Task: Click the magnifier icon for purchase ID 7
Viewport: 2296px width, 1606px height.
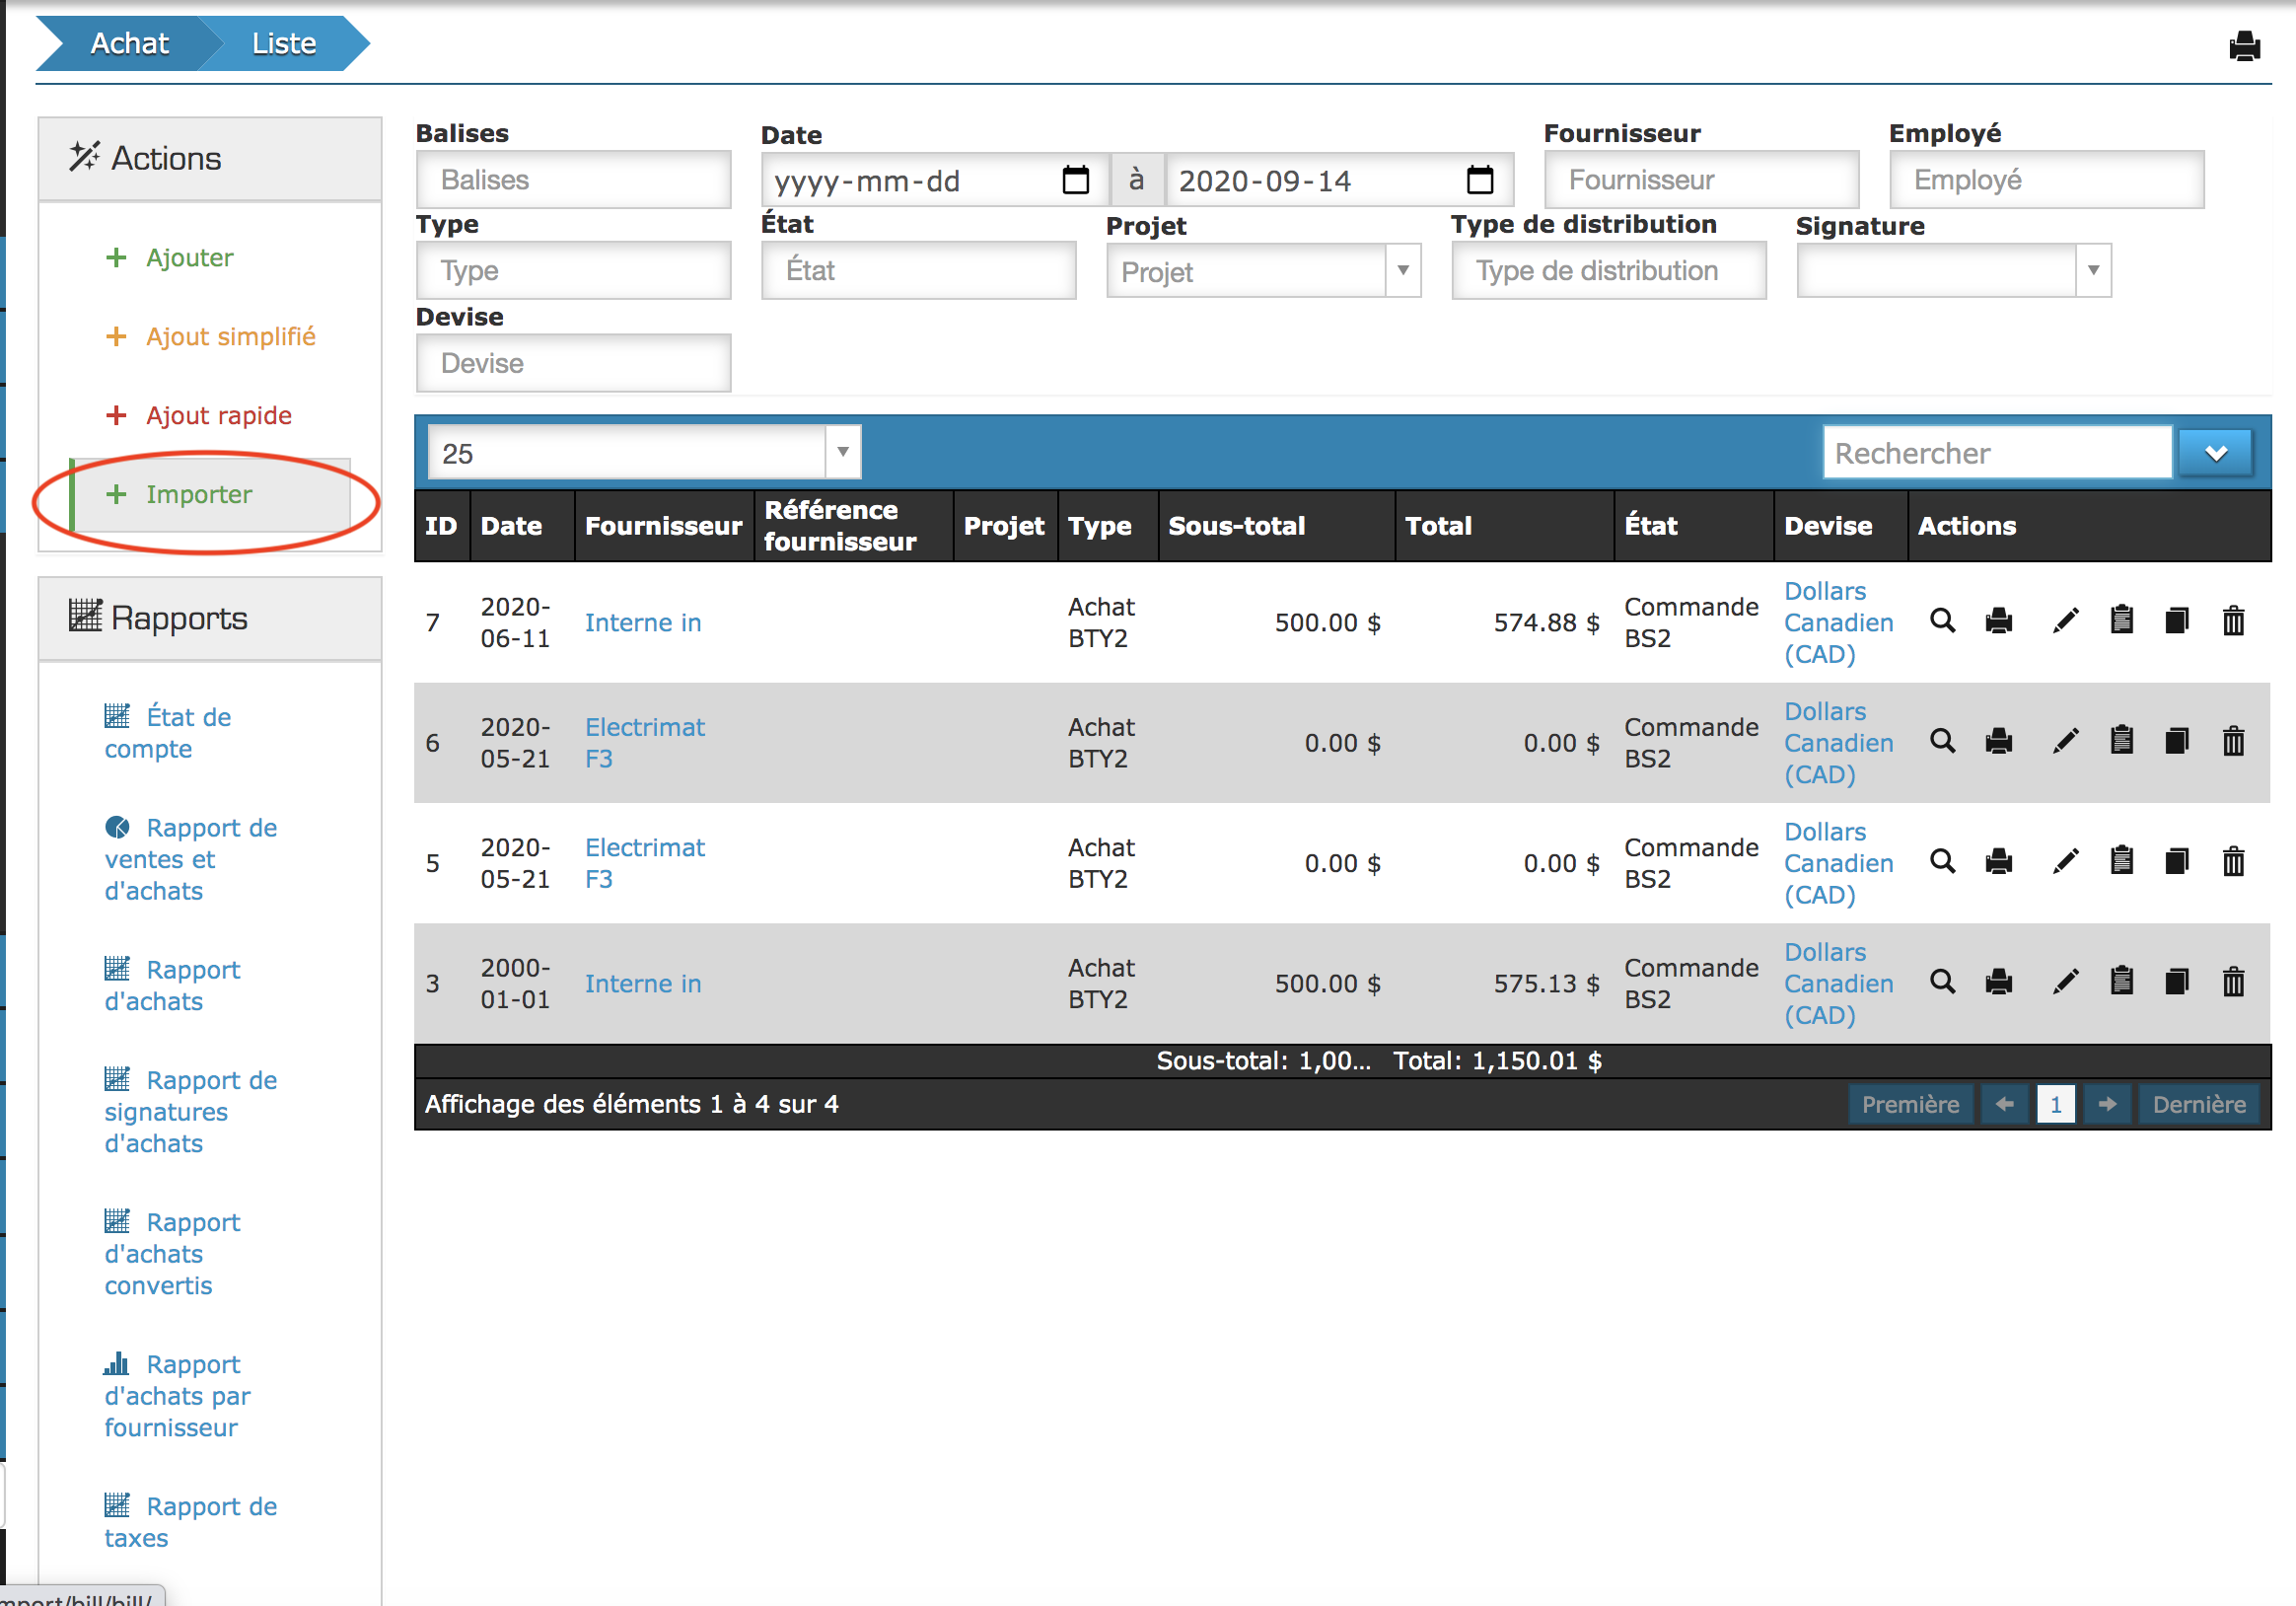Action: (1942, 621)
